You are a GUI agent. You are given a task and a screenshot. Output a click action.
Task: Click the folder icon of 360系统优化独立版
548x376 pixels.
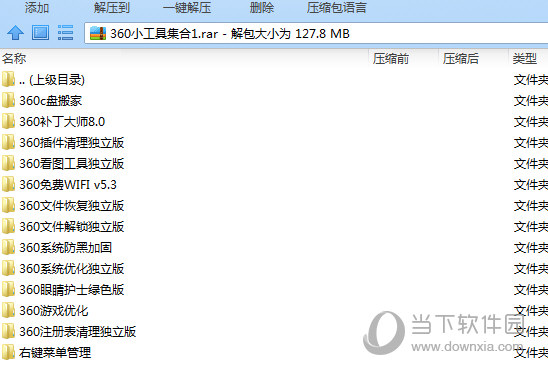click(x=8, y=268)
